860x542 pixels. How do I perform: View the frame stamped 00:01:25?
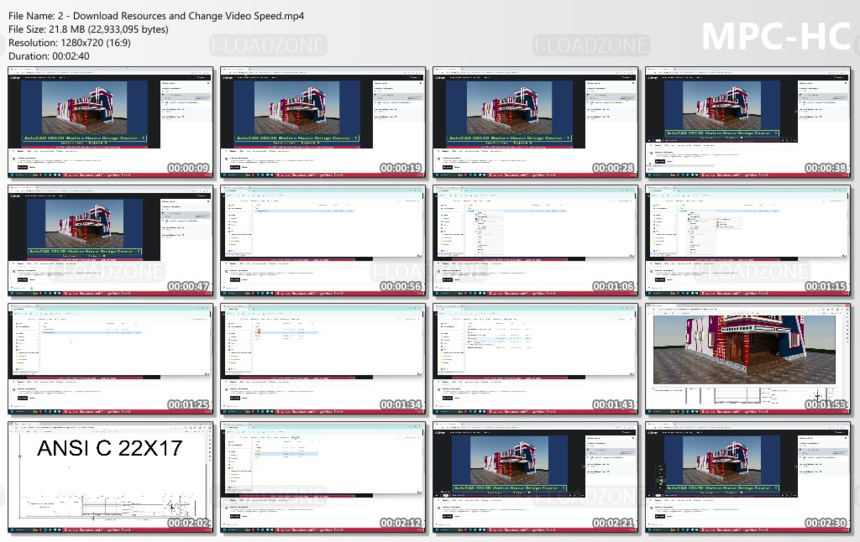tap(111, 359)
